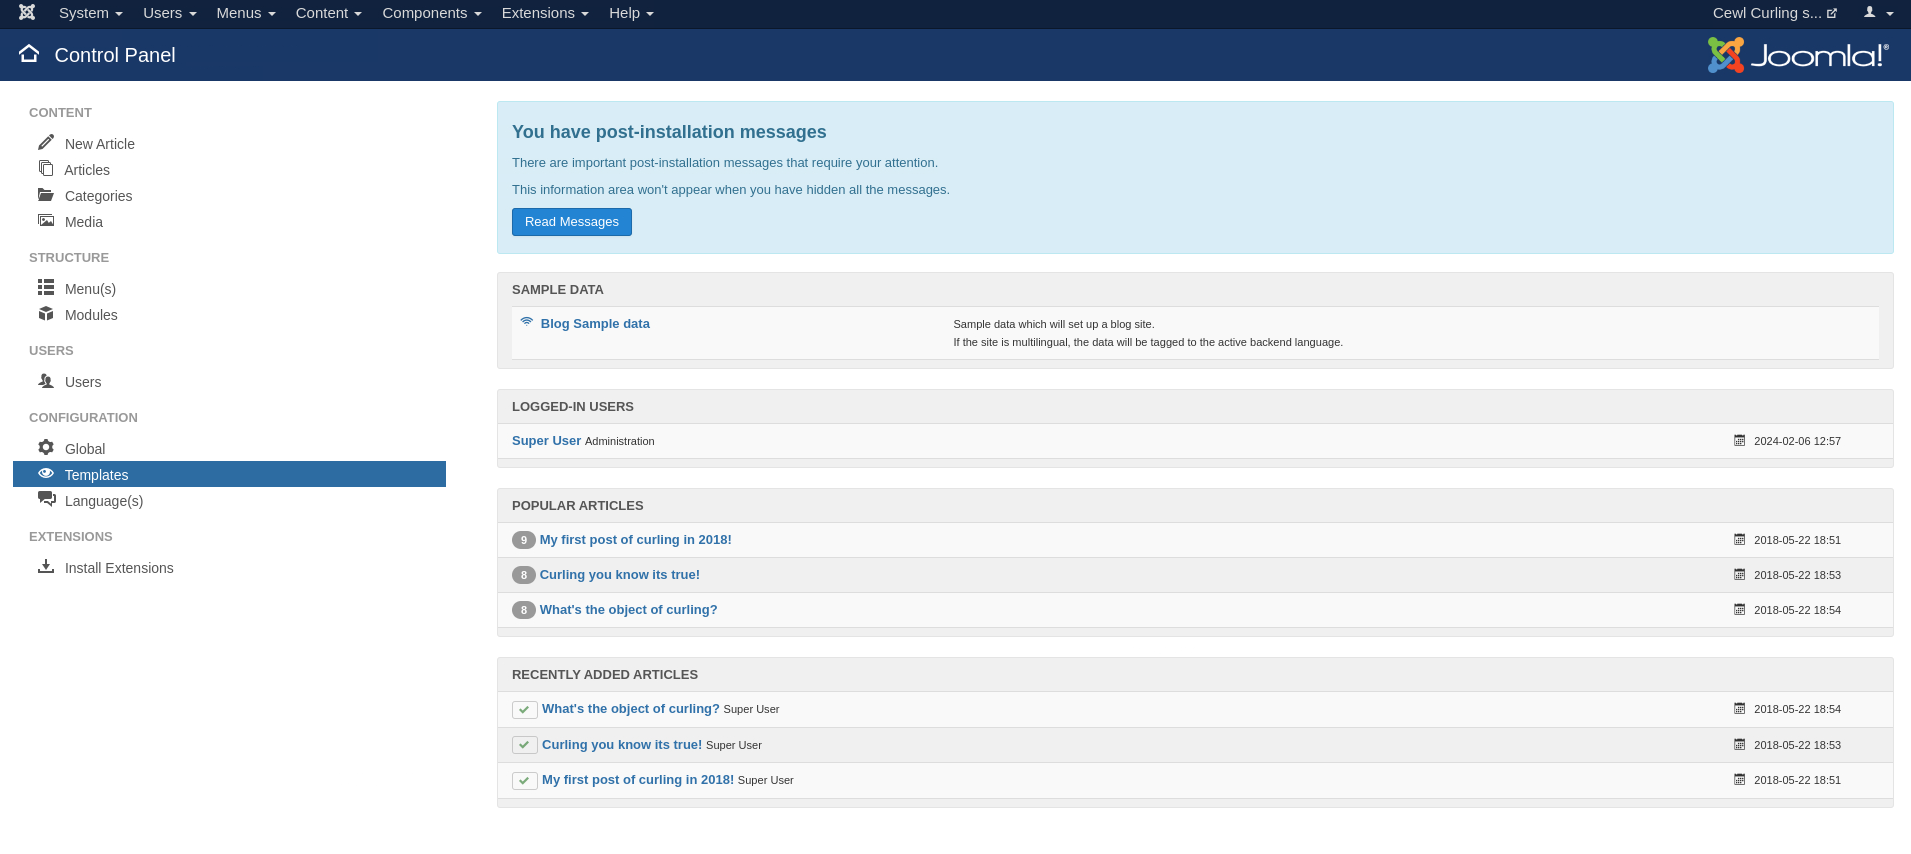Screen dimensions: 1911x854
Task: Click the Language(s) comments icon
Action: (46, 499)
